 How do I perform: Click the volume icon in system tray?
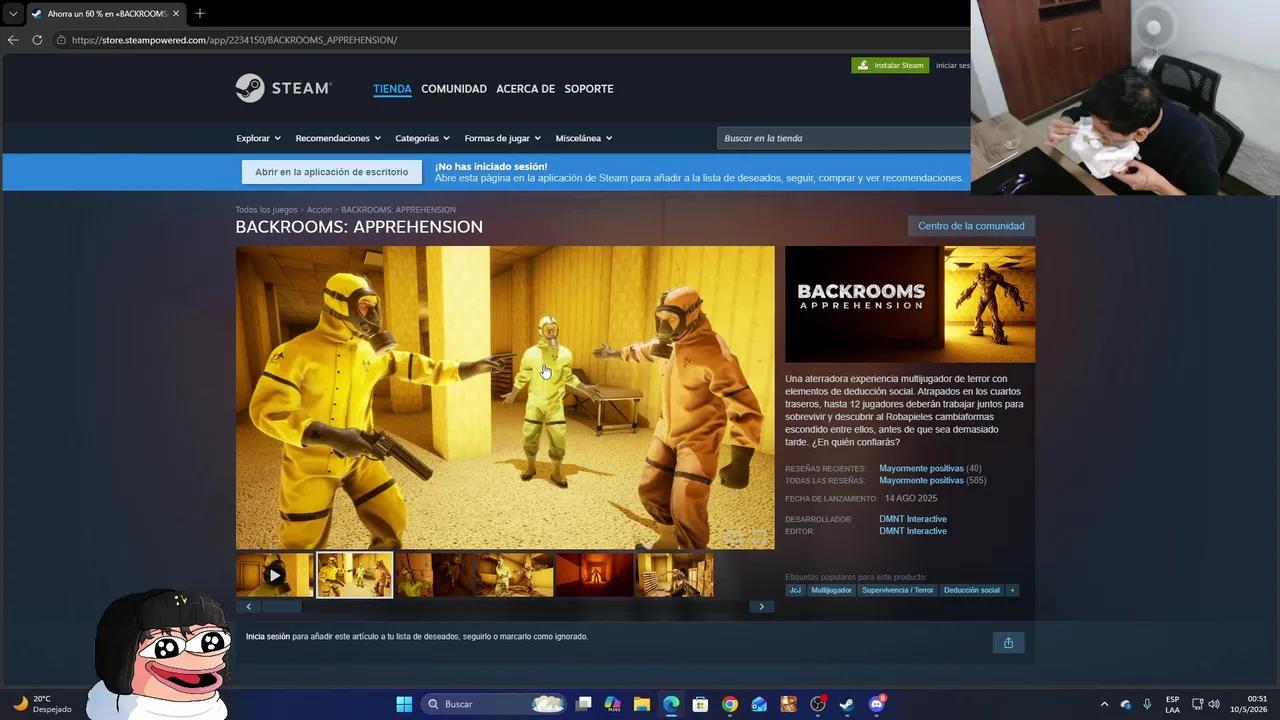[1214, 704]
